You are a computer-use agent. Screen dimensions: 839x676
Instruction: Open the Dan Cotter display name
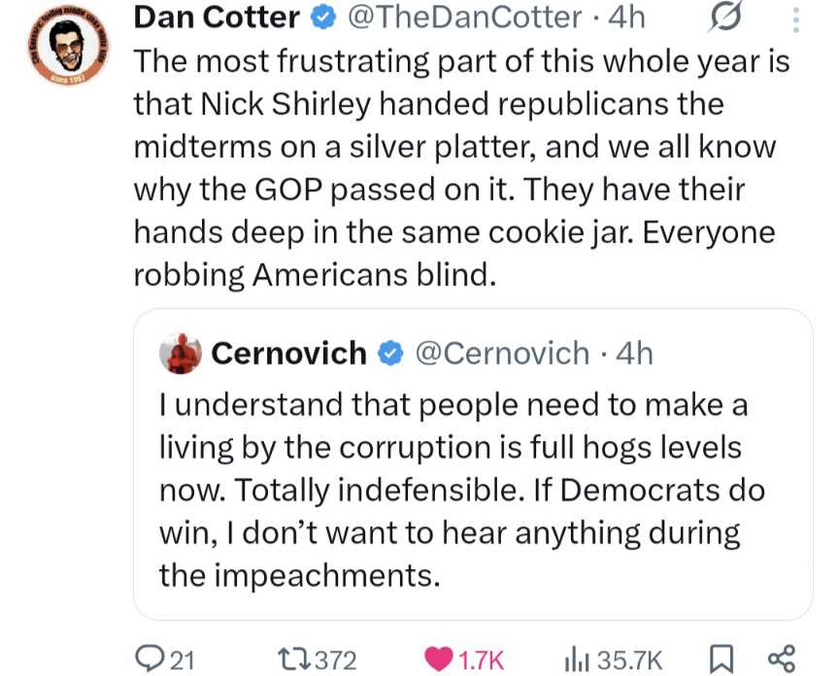(216, 17)
